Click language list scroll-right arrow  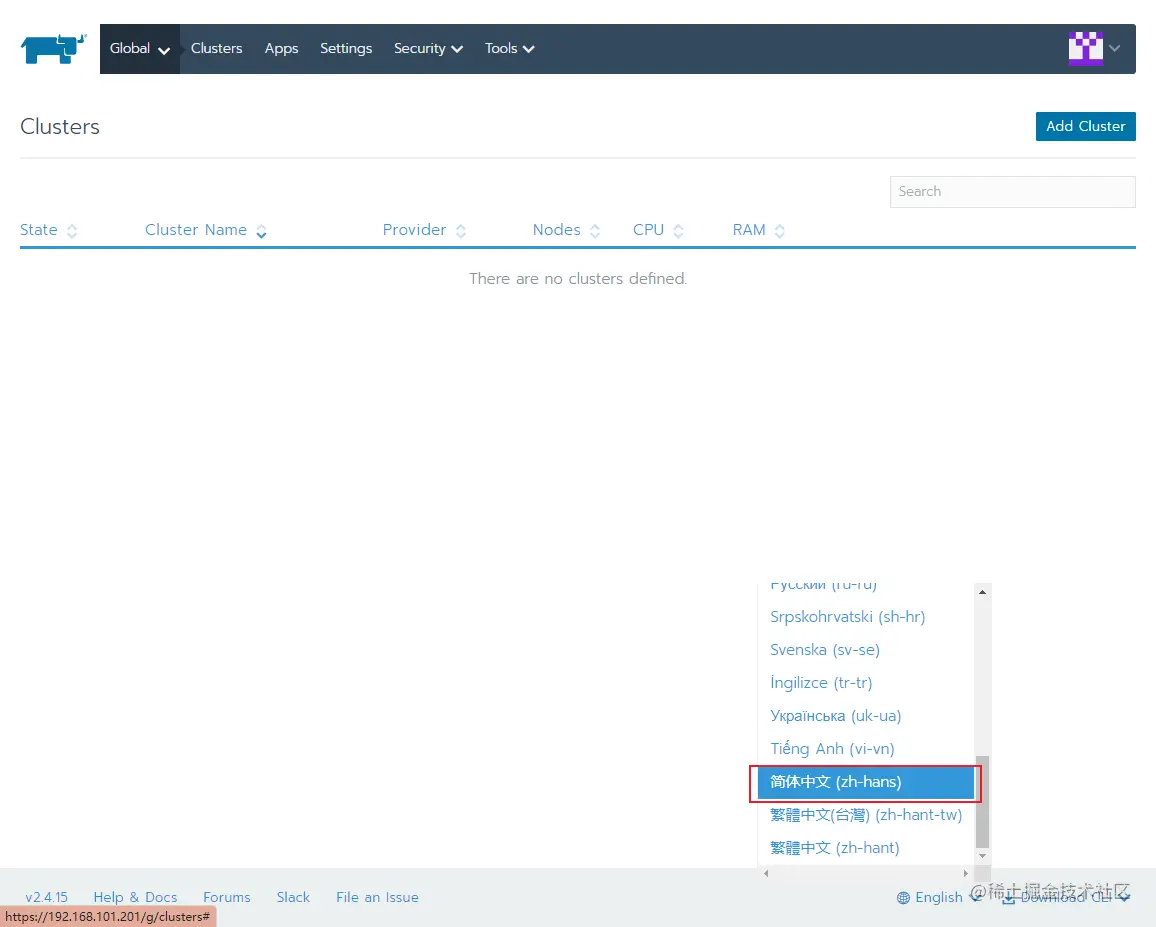click(x=966, y=873)
